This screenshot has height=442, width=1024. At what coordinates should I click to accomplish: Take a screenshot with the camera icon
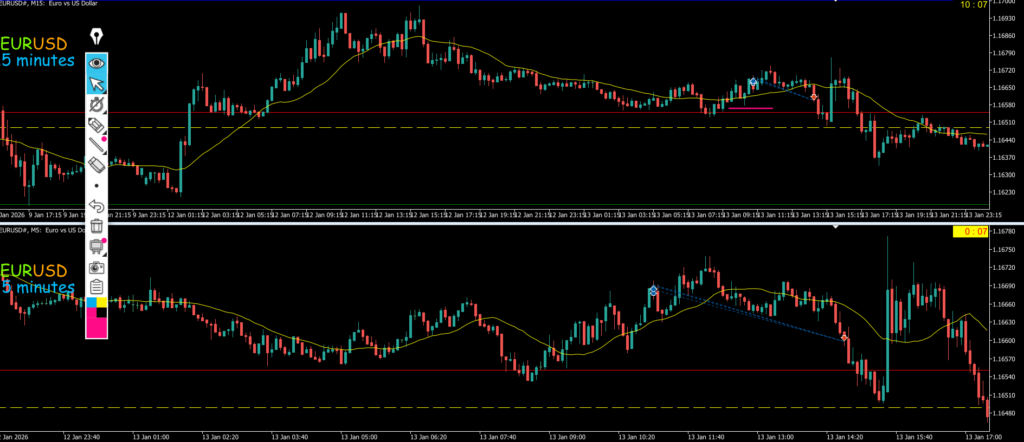(97, 267)
